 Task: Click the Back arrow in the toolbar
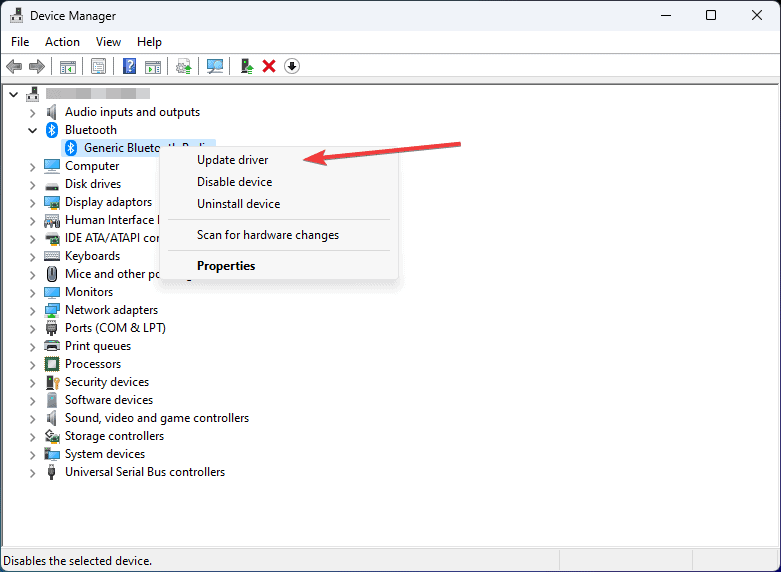pyautogui.click(x=14, y=66)
